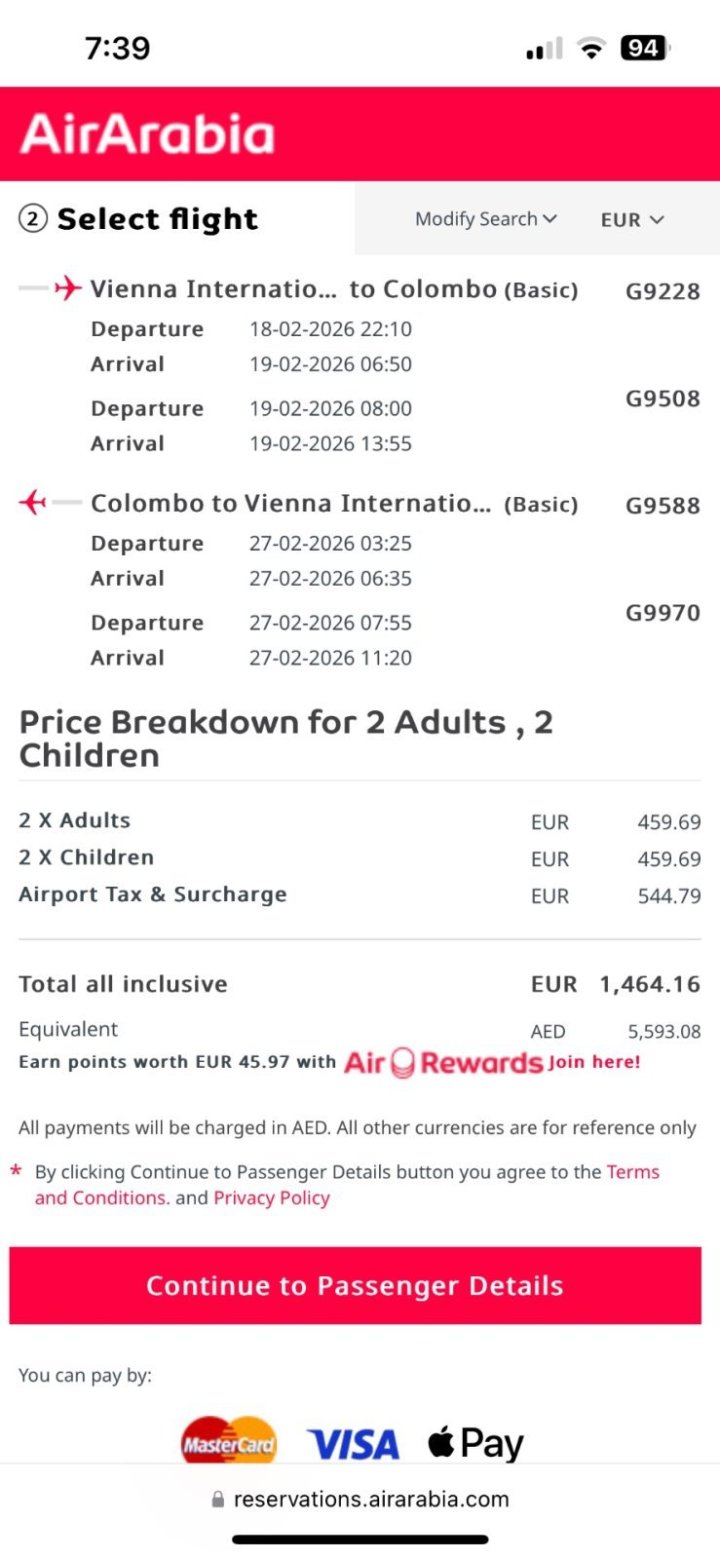
Task: Expand the EUR currency selector
Action: point(632,220)
